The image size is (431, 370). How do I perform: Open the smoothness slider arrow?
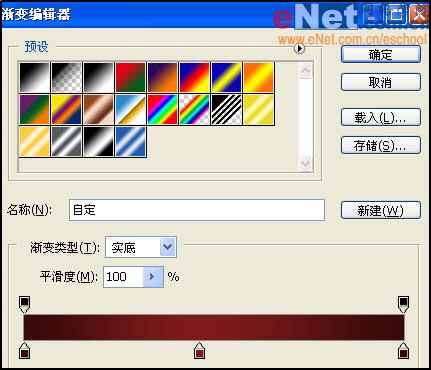[x=153, y=277]
